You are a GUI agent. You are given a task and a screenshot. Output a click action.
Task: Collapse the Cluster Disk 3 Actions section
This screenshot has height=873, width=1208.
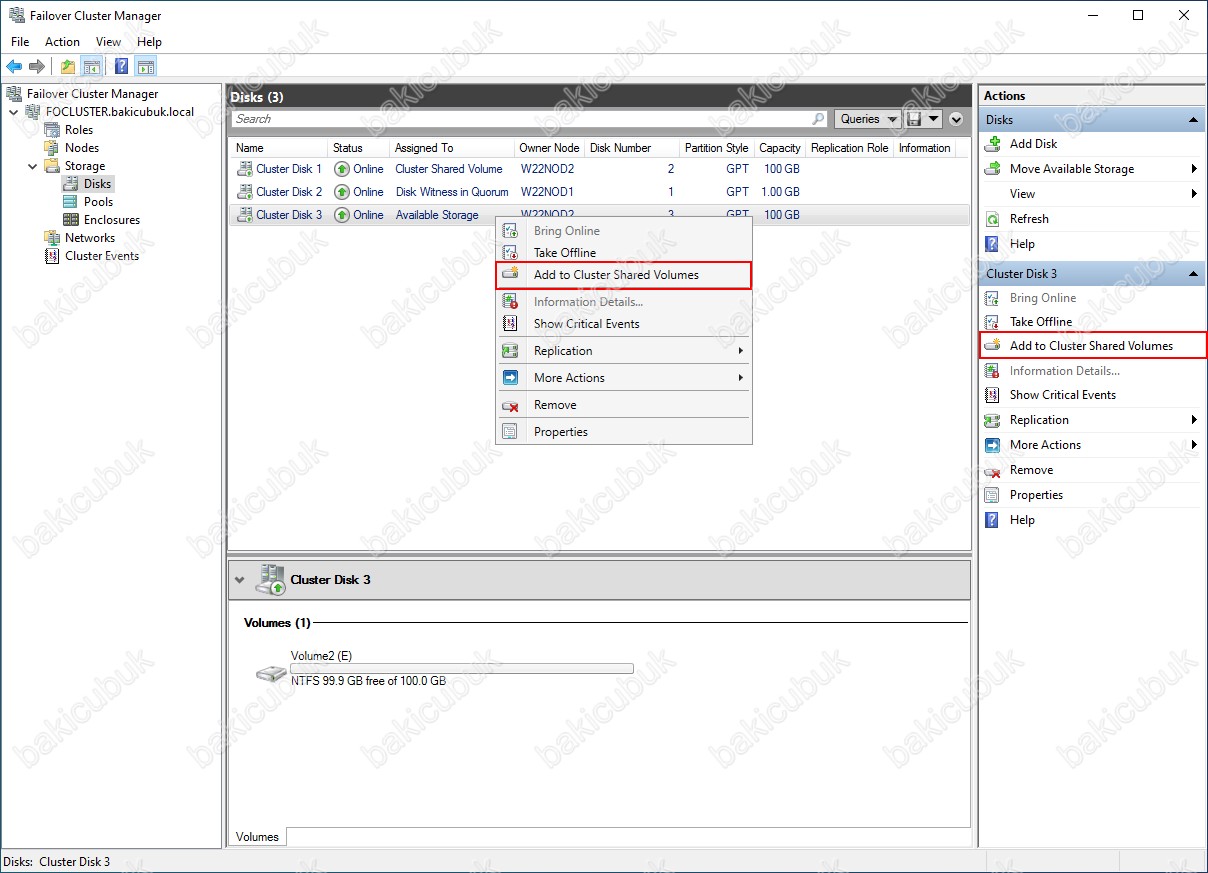click(1193, 274)
